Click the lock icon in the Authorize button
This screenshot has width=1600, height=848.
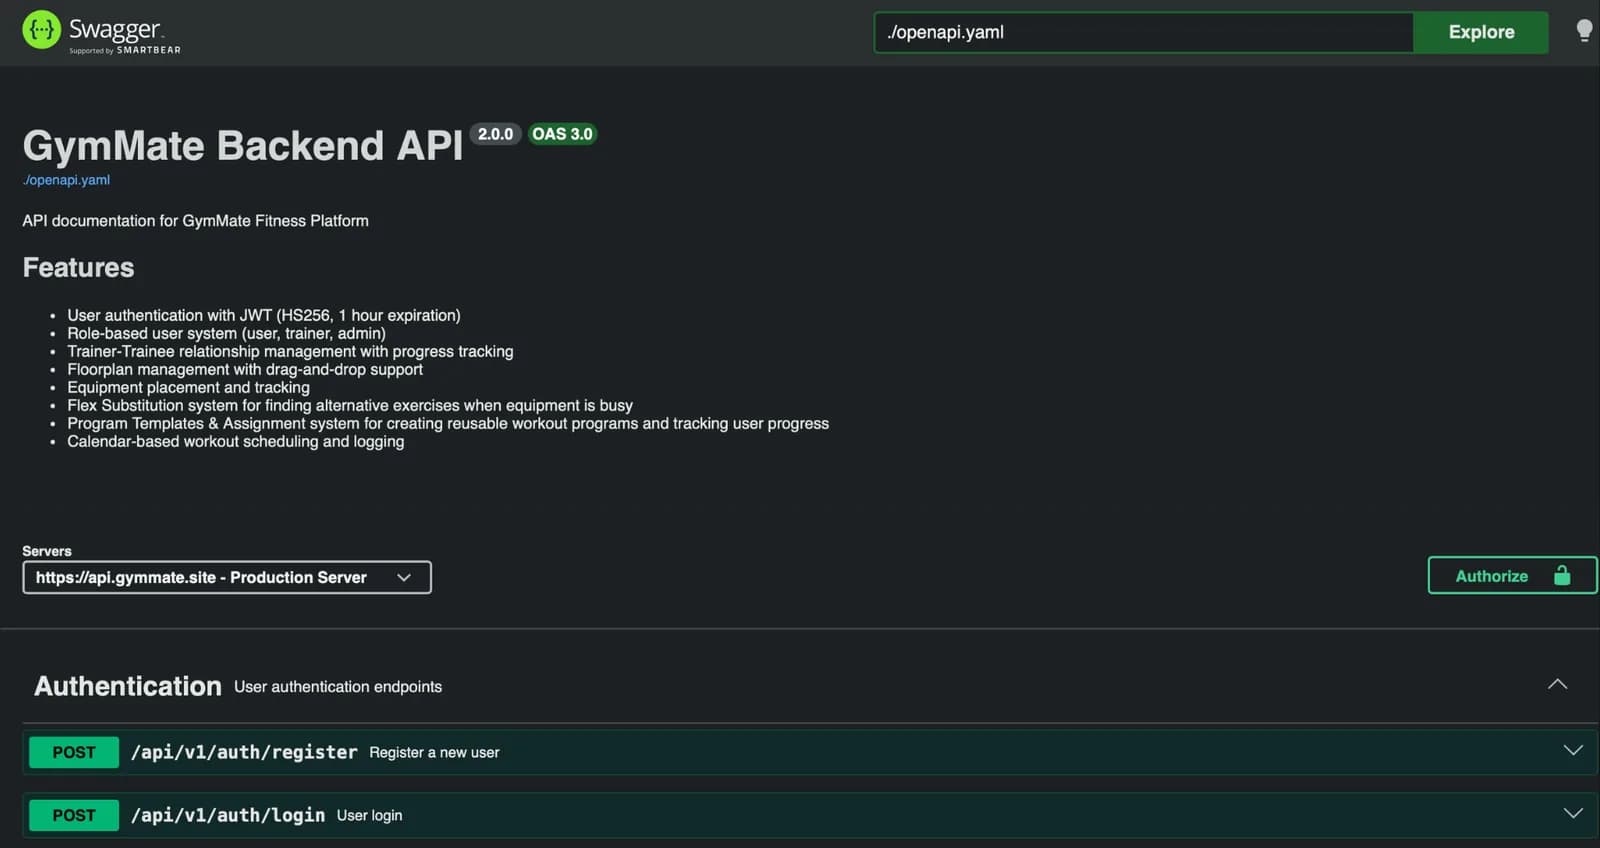point(1562,575)
